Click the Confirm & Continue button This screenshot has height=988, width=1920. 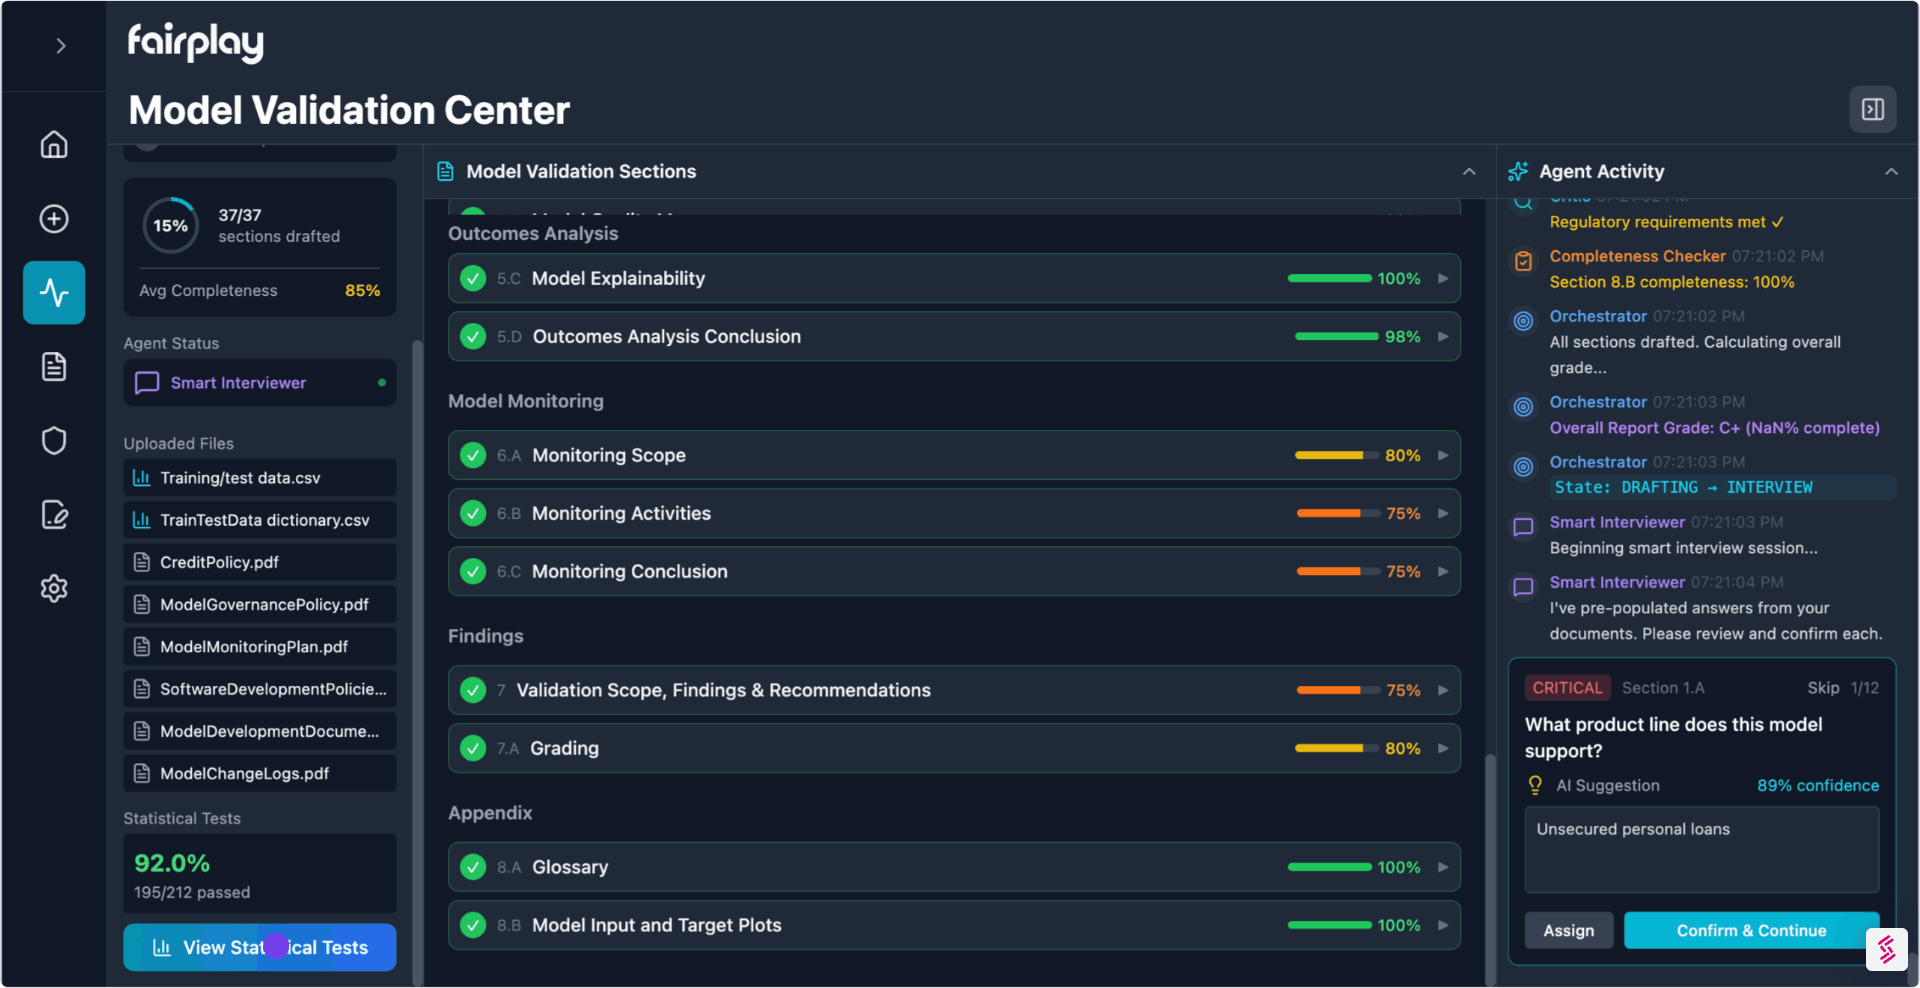[x=1750, y=931]
